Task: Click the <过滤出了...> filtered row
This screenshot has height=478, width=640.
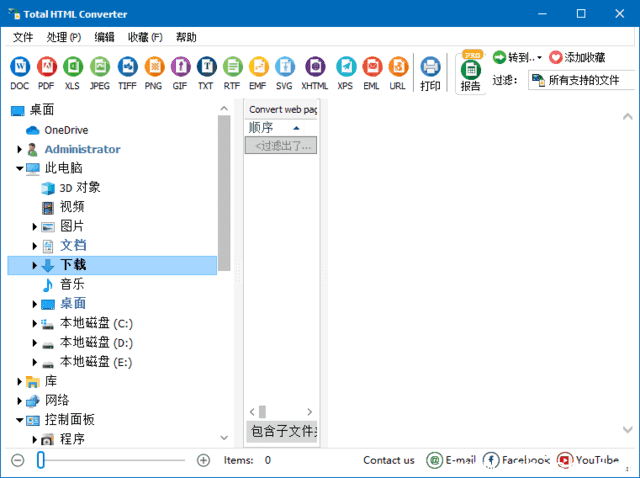Action: click(281, 146)
